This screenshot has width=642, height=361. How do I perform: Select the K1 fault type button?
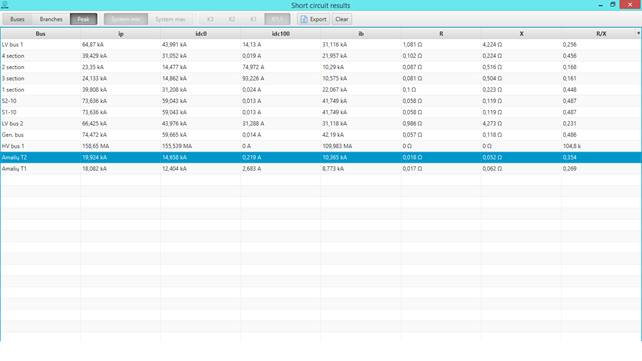click(x=253, y=19)
